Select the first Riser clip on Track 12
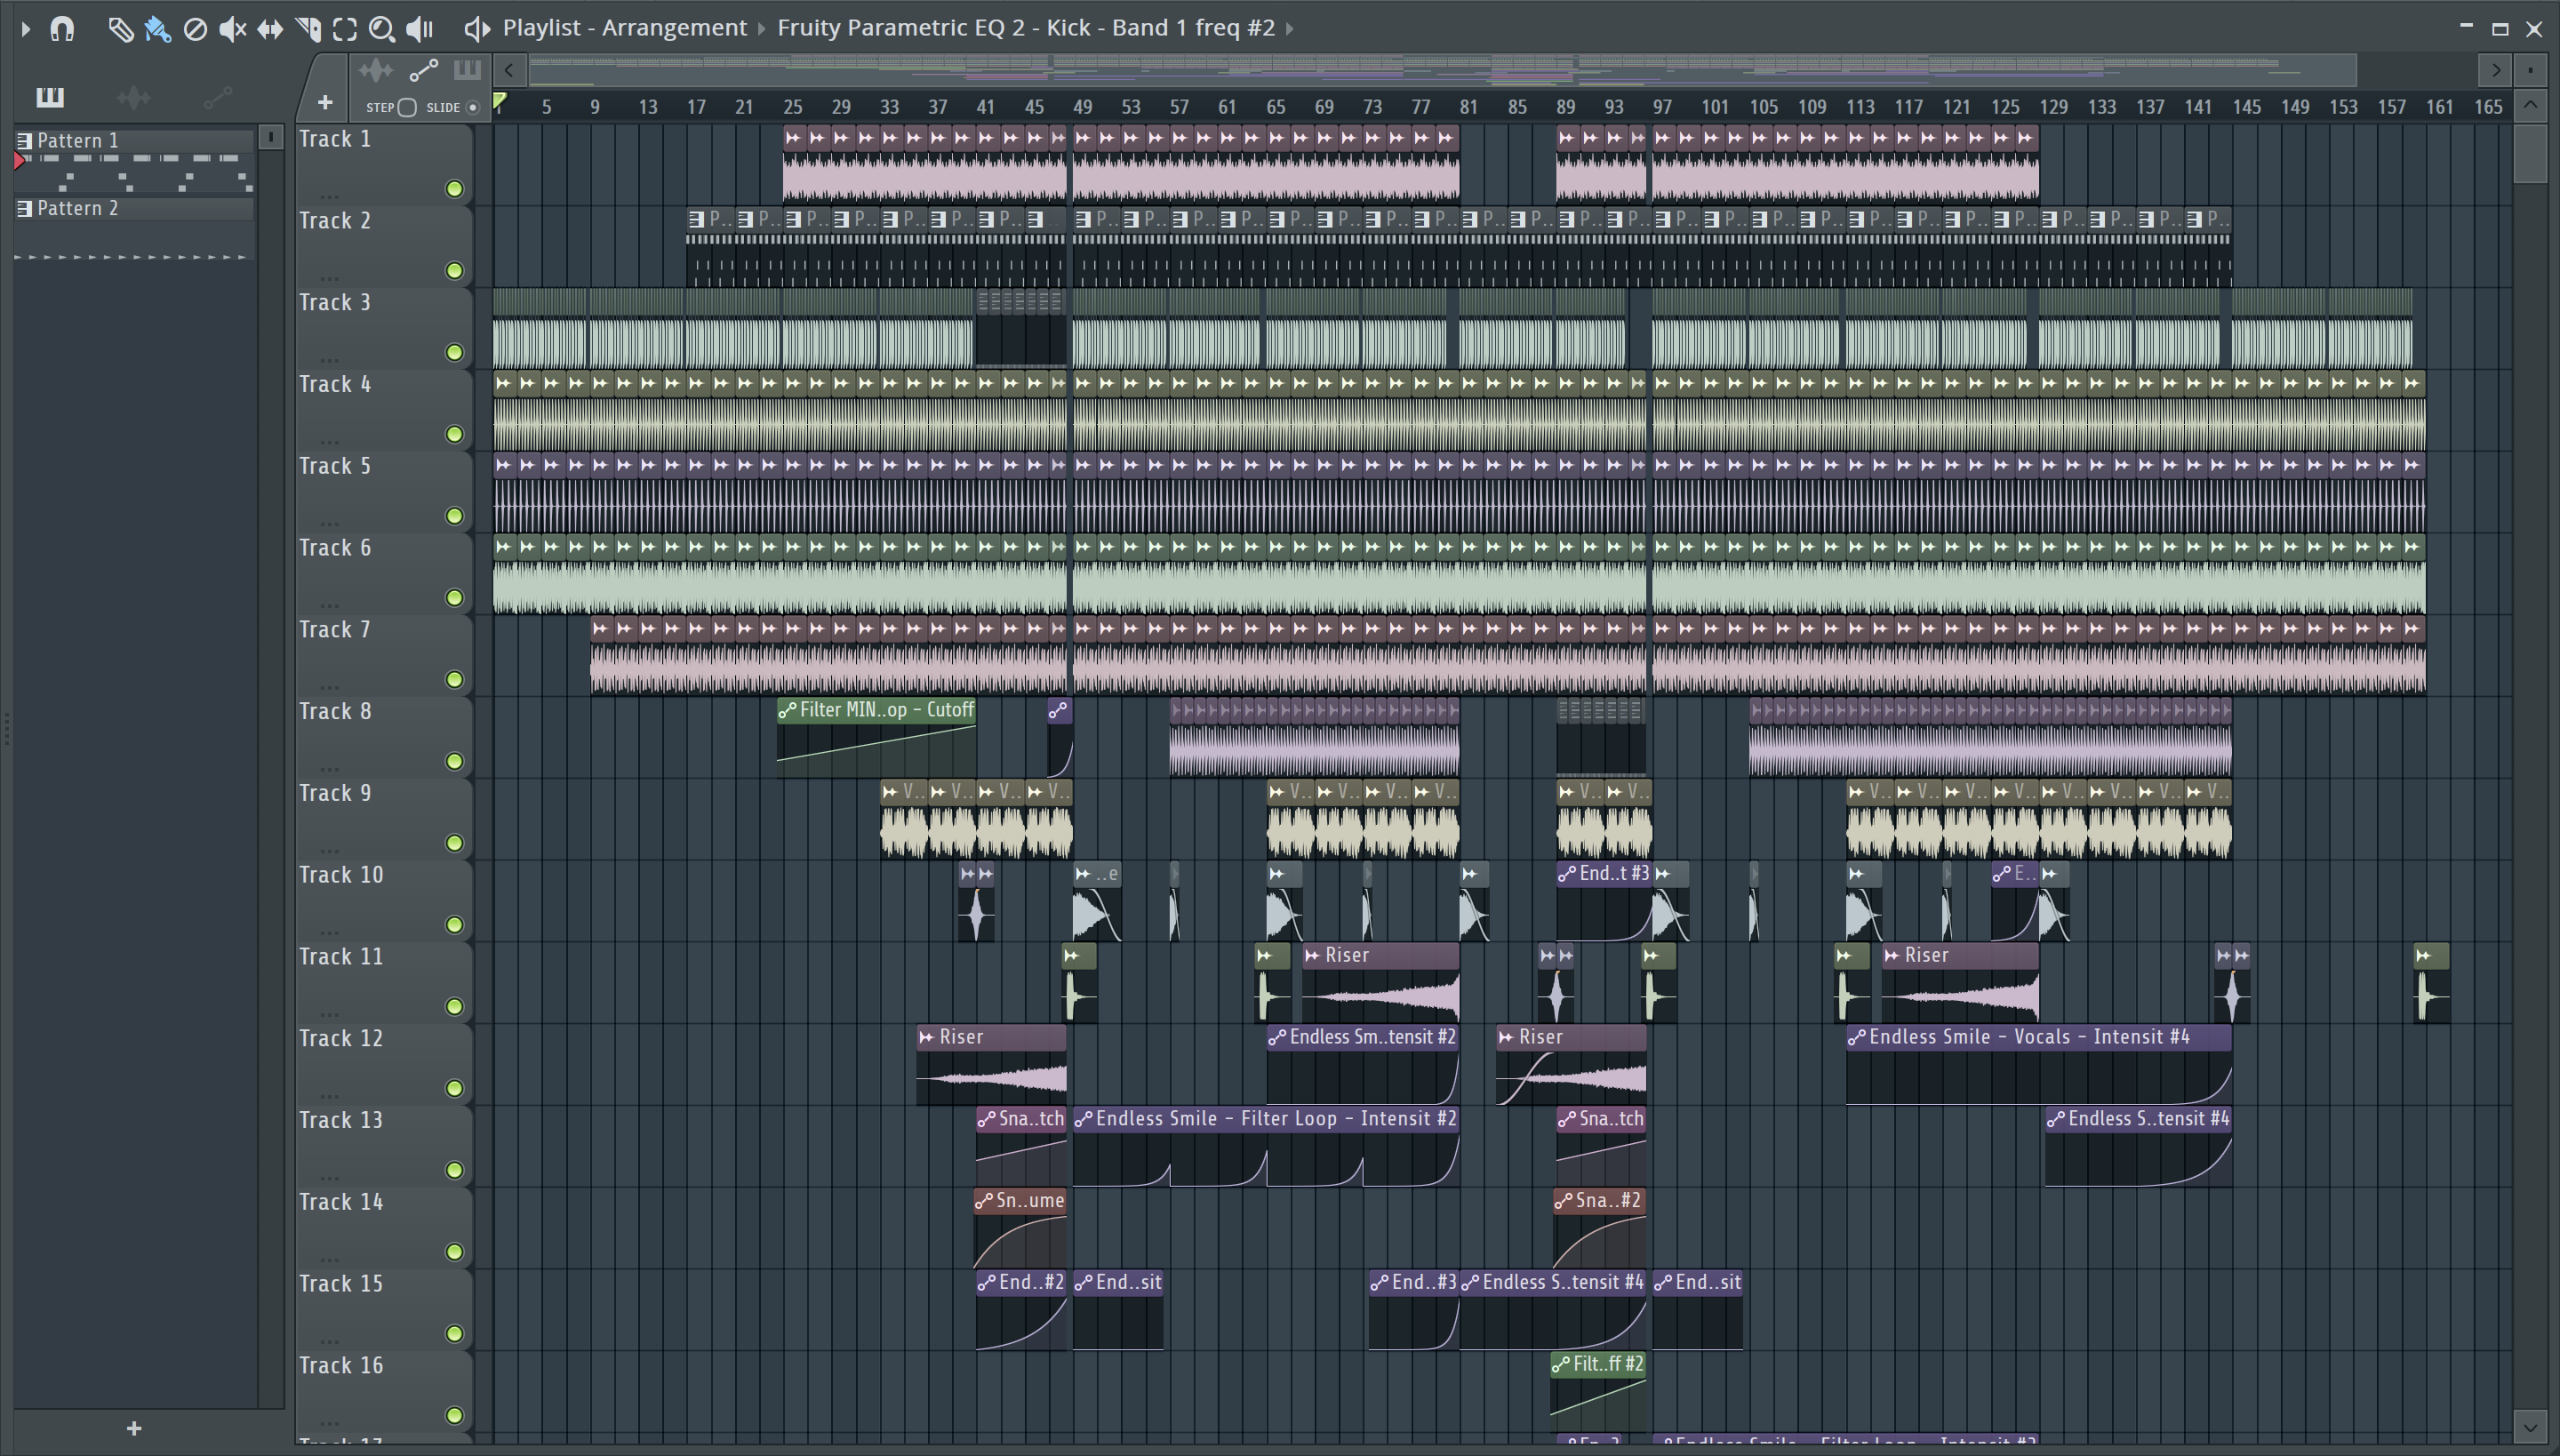Viewport: 2560px width, 1456px height. click(x=991, y=1065)
